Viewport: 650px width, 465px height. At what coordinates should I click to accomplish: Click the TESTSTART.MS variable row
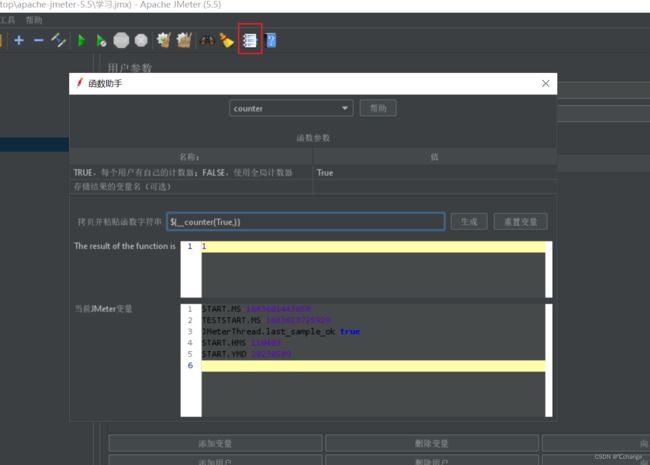click(373, 320)
